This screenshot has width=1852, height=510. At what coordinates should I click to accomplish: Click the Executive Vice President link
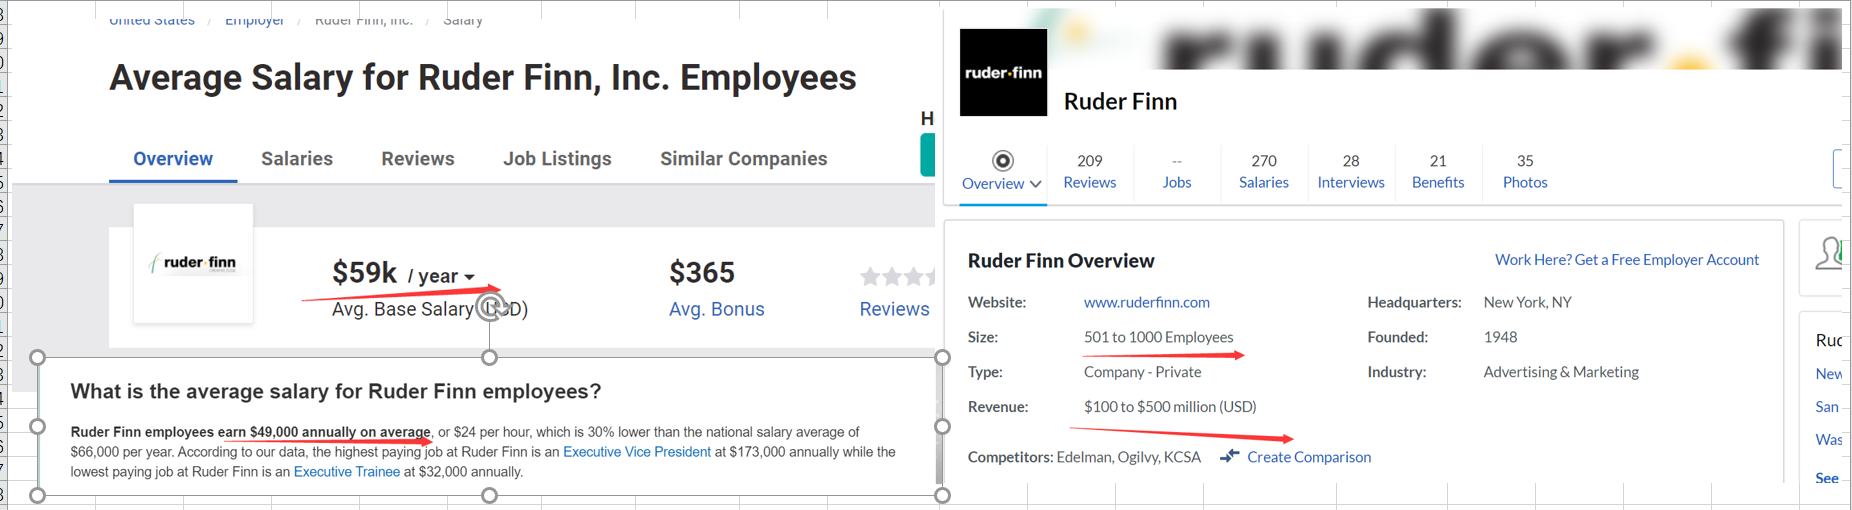[636, 452]
